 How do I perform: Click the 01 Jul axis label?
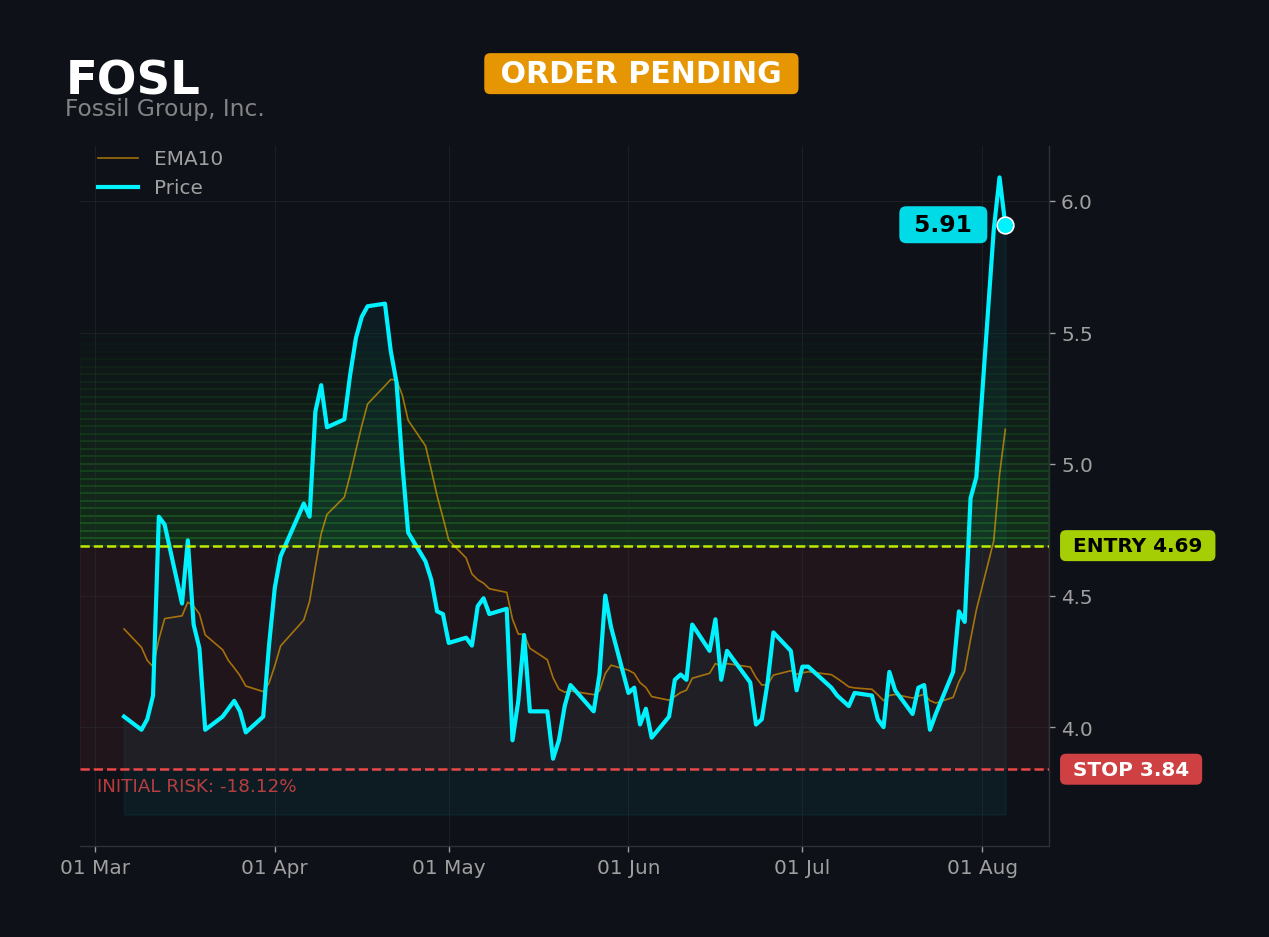tap(802, 868)
